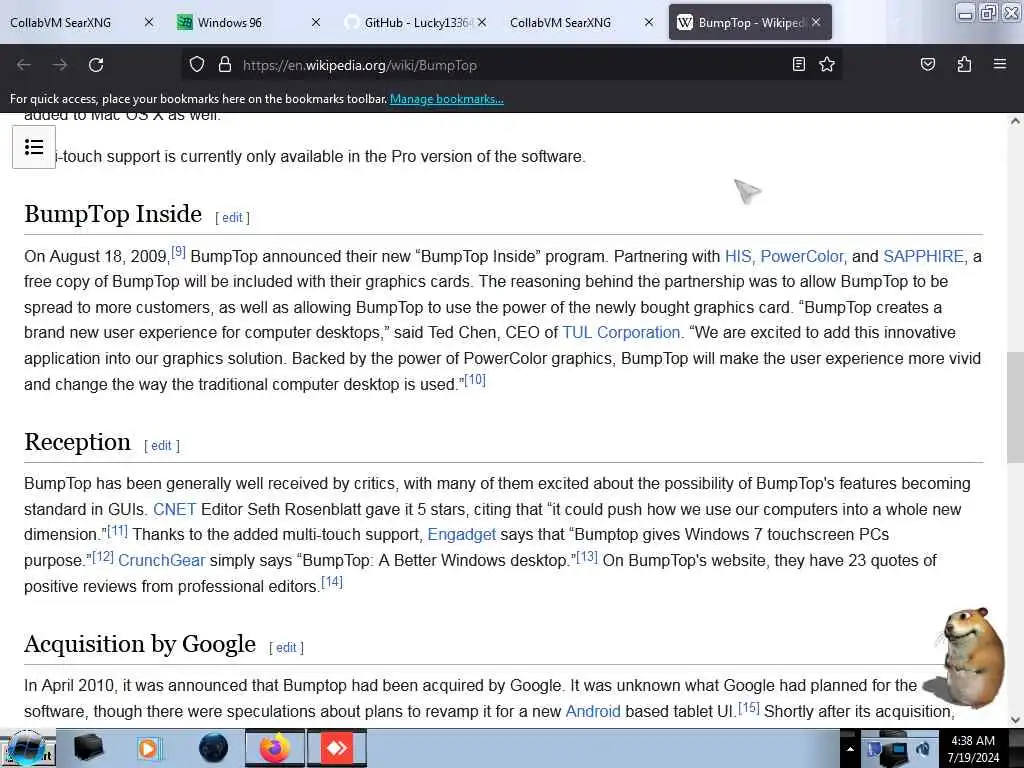Close the second CollabVM SearXNG tab
This screenshot has height=768, width=1024.
(648, 22)
